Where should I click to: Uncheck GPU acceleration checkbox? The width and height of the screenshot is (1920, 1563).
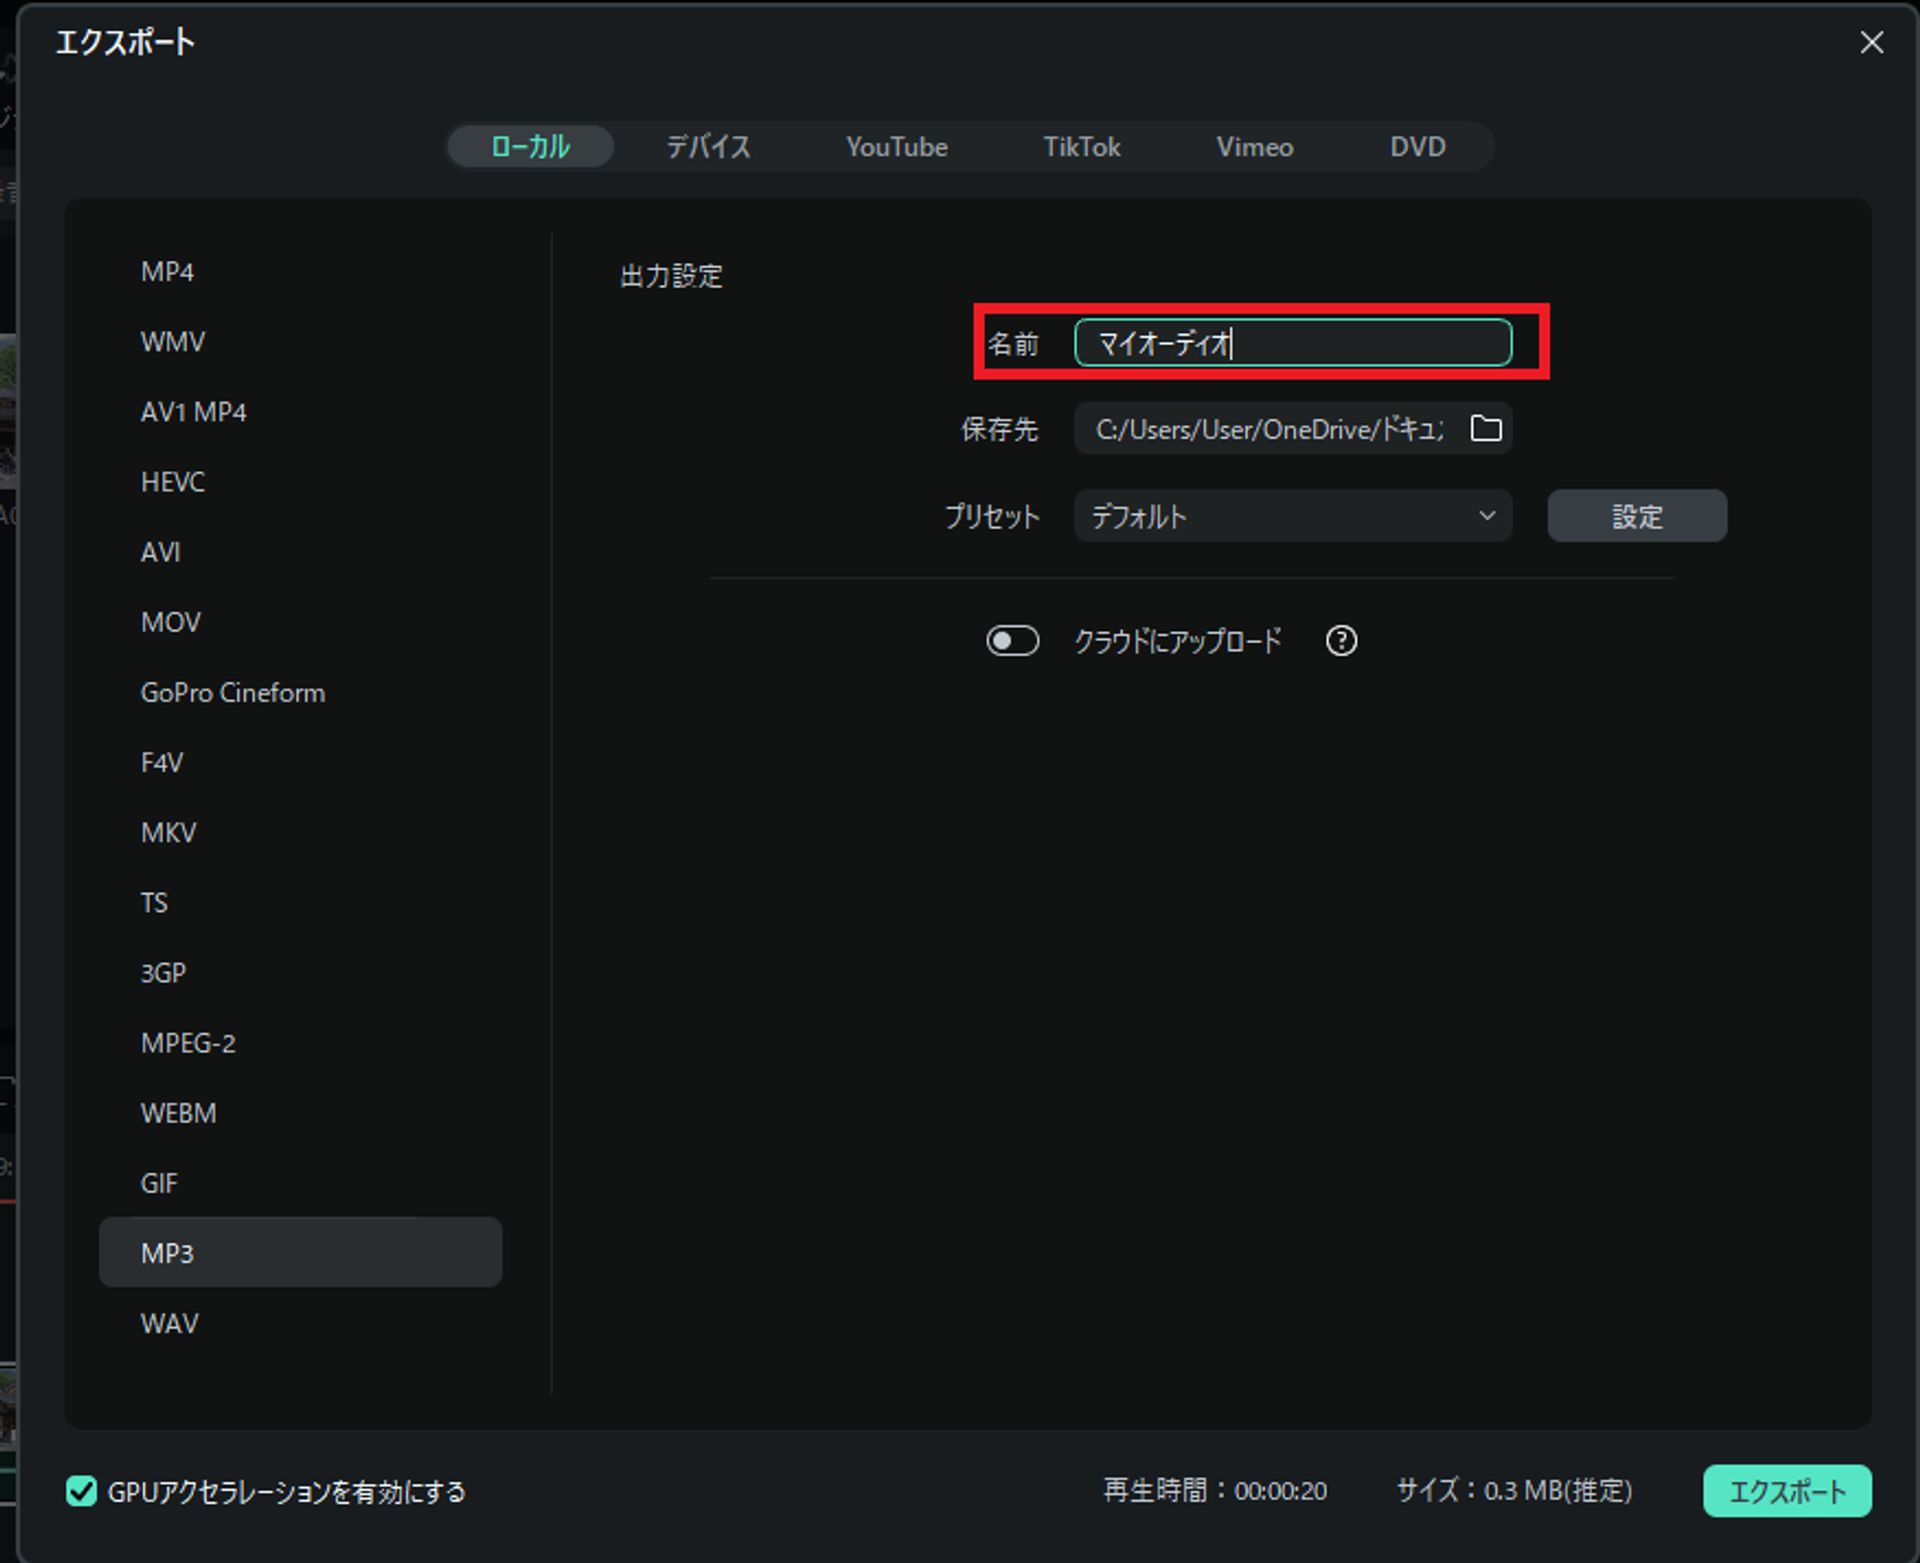click(x=82, y=1491)
